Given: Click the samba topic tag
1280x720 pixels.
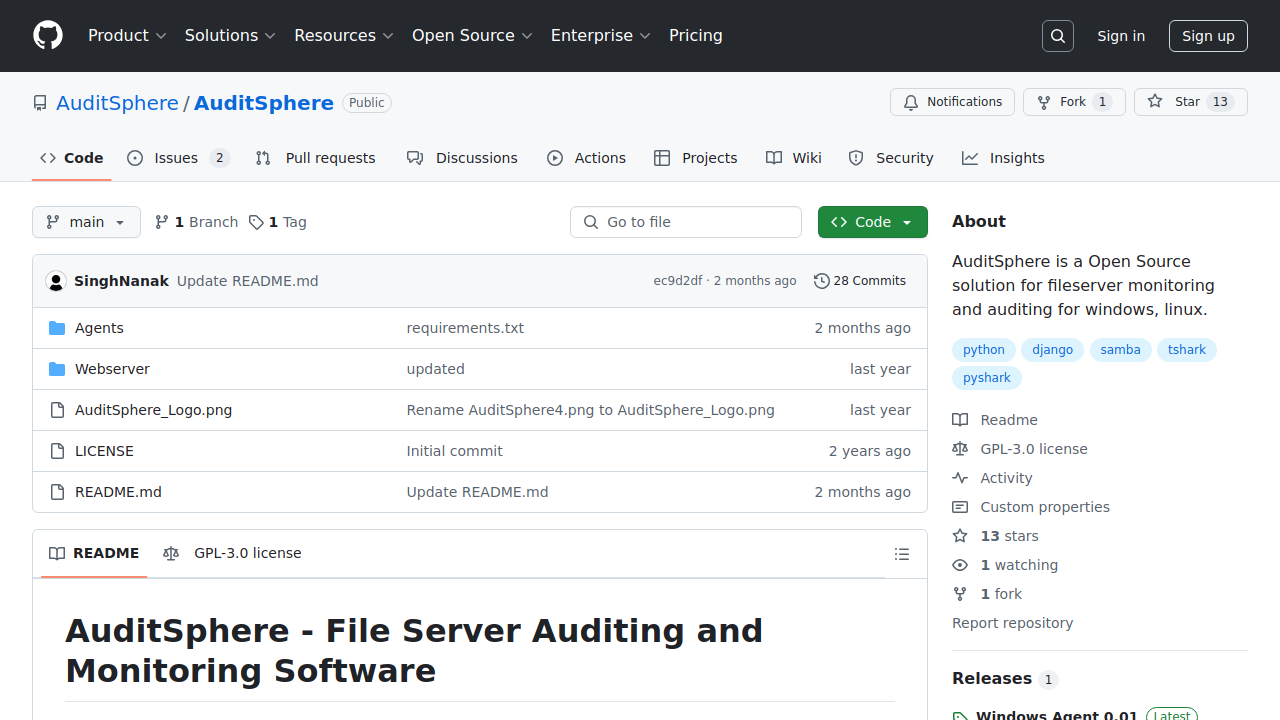Looking at the screenshot, I should point(1120,350).
